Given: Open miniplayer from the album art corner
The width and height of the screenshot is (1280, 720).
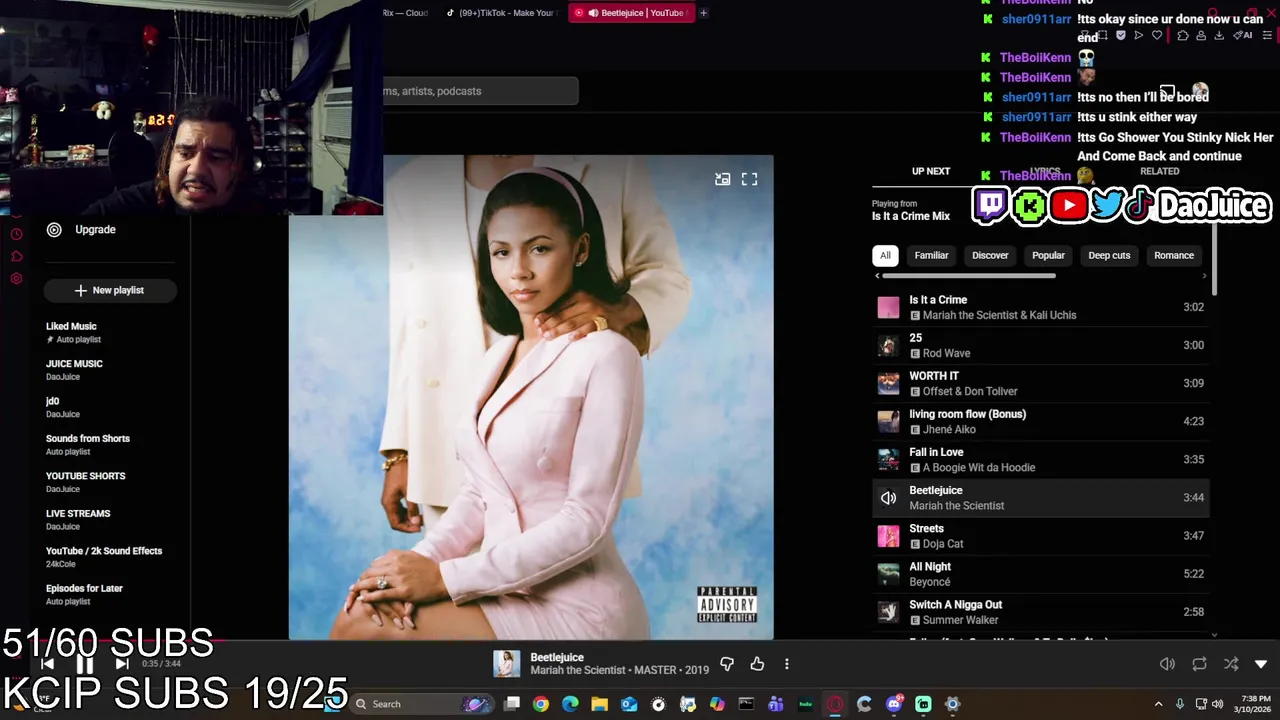Looking at the screenshot, I should tap(722, 179).
